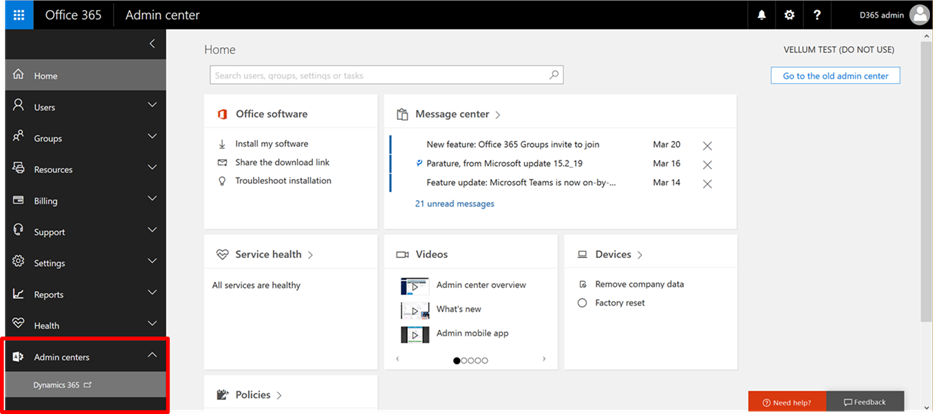Viewport: 933px width, 414px height.
Task: Expand the Groups chevron
Action: click(152, 136)
